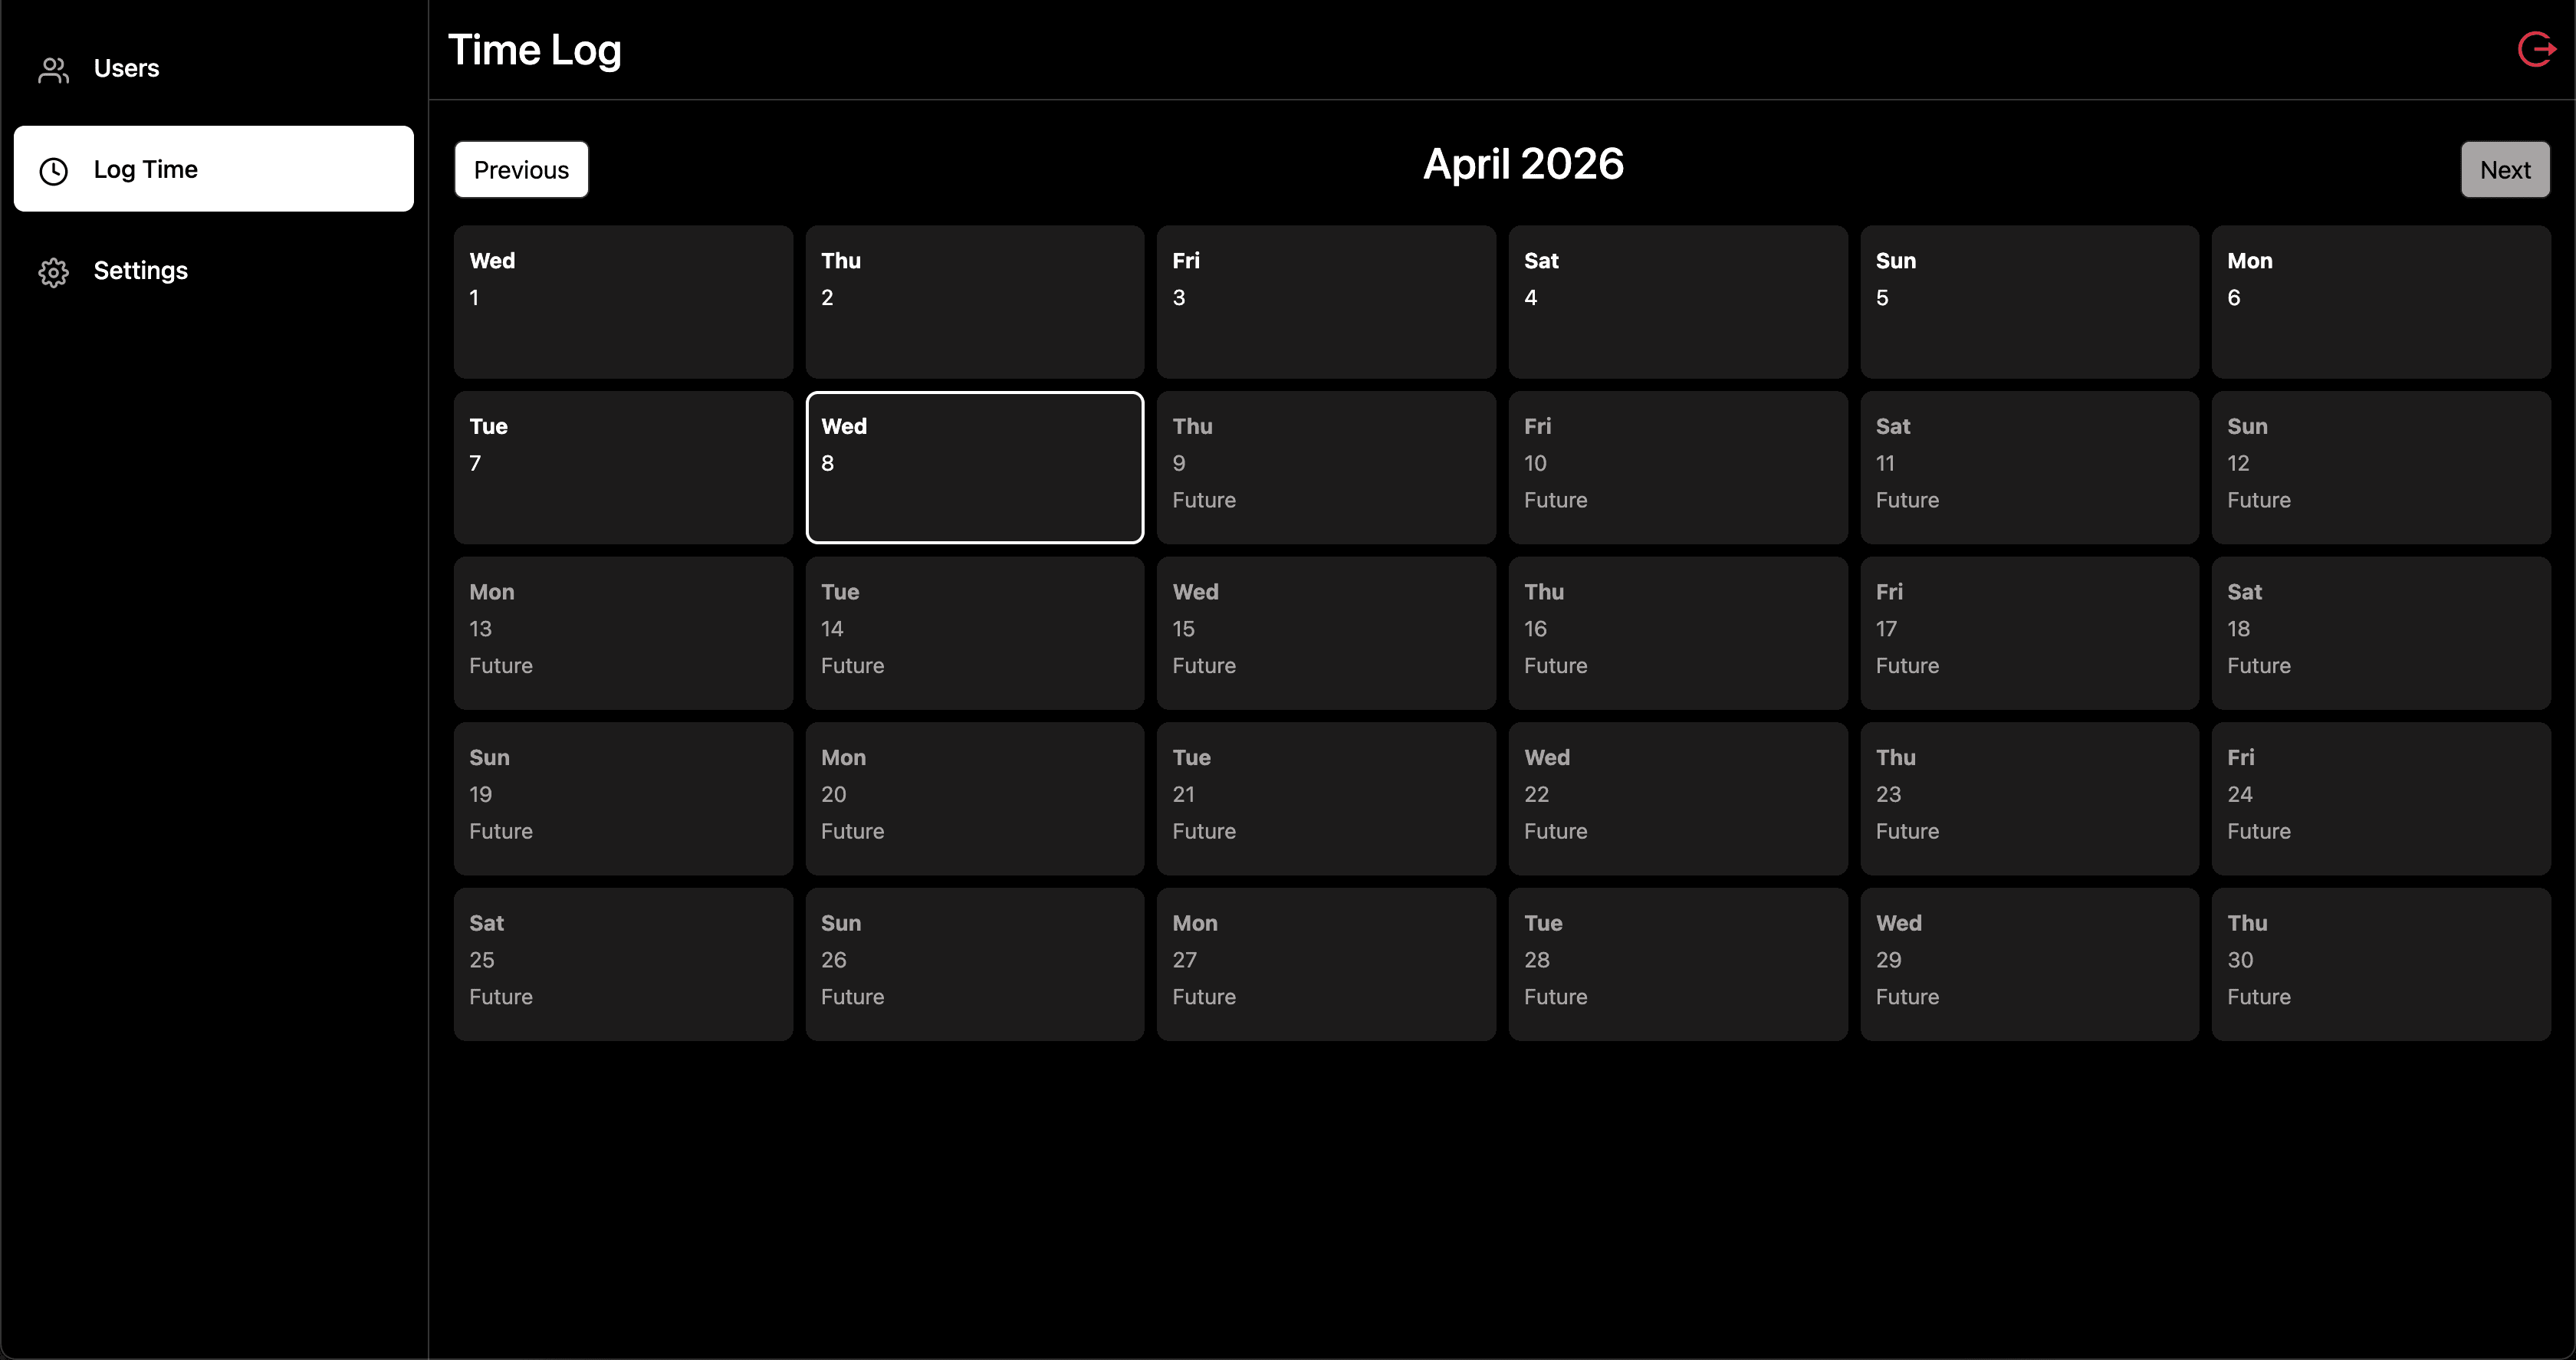
Task: Click the April 2026 month heading
Action: click(1523, 164)
